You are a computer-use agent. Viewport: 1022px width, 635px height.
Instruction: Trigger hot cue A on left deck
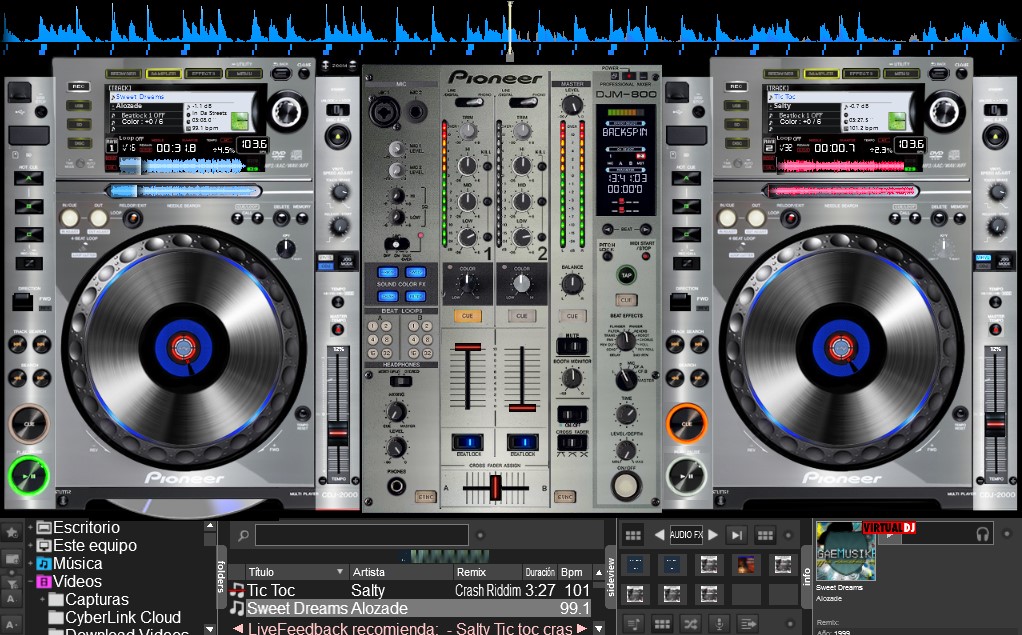click(29, 178)
